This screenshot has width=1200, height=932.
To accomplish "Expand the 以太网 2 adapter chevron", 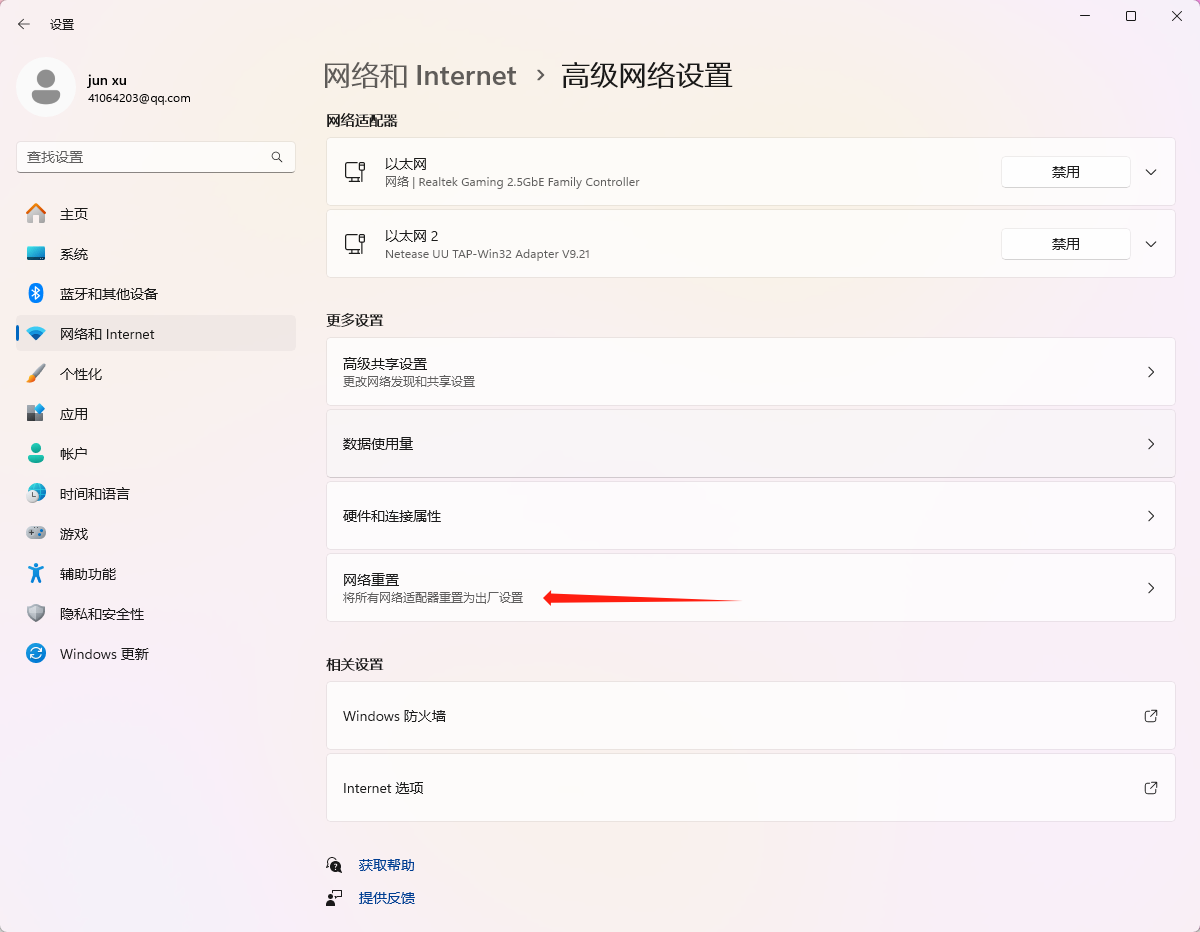I will pyautogui.click(x=1151, y=244).
